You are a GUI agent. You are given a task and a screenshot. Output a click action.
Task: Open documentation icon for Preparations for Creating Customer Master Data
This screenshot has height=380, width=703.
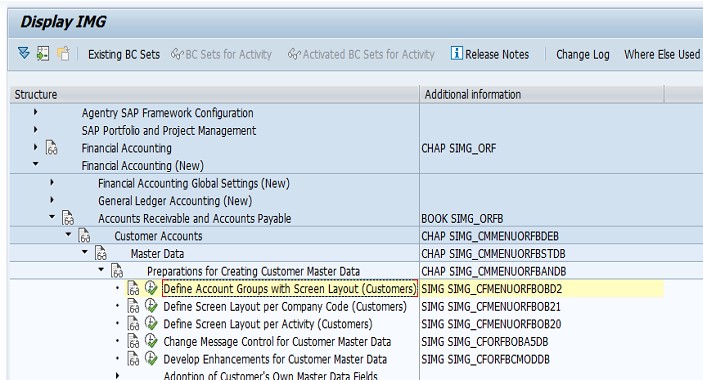[x=117, y=271]
